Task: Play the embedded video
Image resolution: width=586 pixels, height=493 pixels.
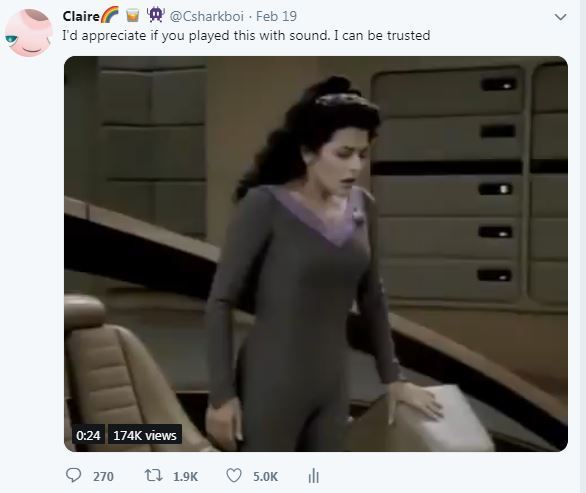Action: pos(316,254)
